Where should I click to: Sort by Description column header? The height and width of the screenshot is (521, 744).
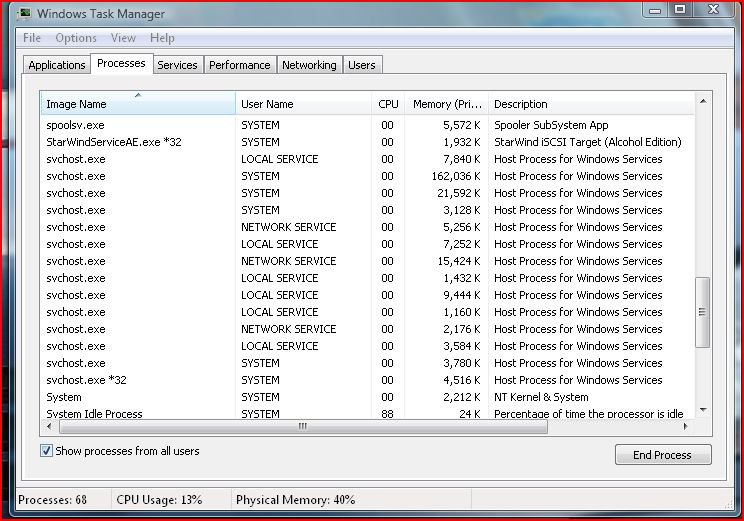click(591, 104)
